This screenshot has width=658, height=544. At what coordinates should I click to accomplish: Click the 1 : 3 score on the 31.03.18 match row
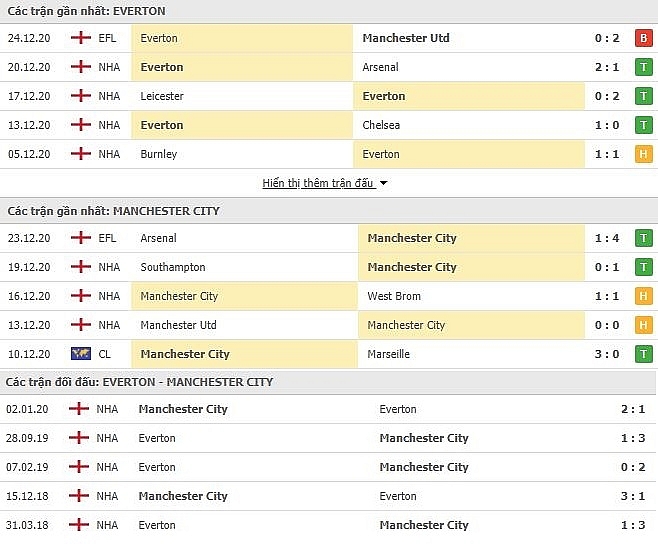click(633, 525)
